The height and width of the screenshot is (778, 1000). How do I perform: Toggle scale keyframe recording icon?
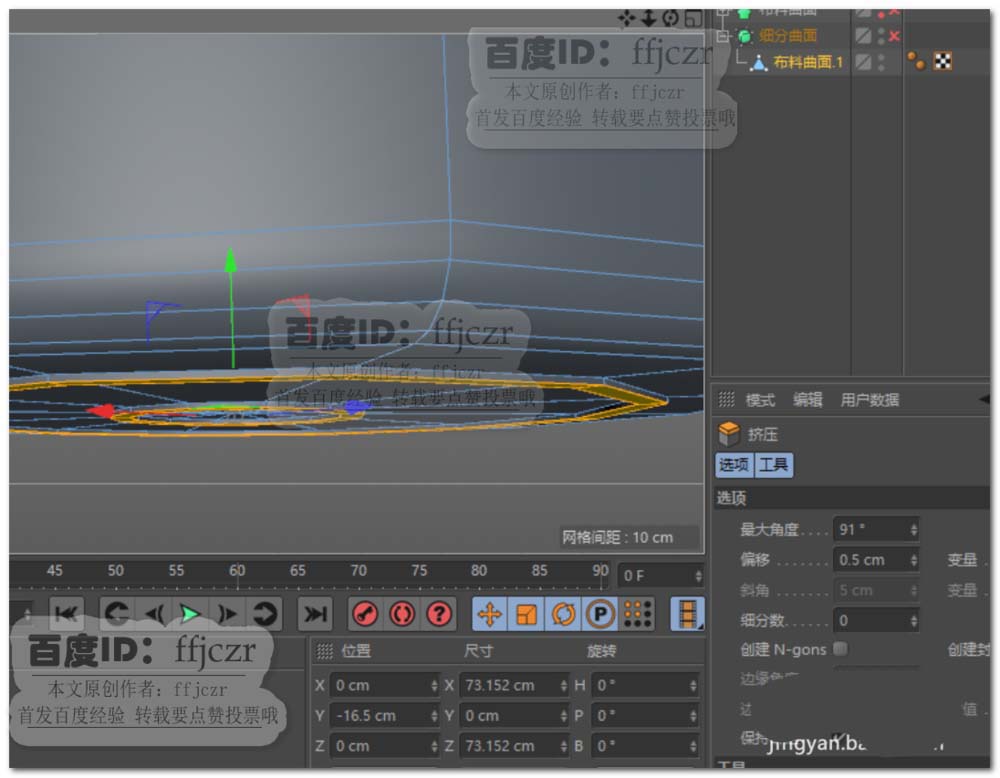tap(527, 614)
